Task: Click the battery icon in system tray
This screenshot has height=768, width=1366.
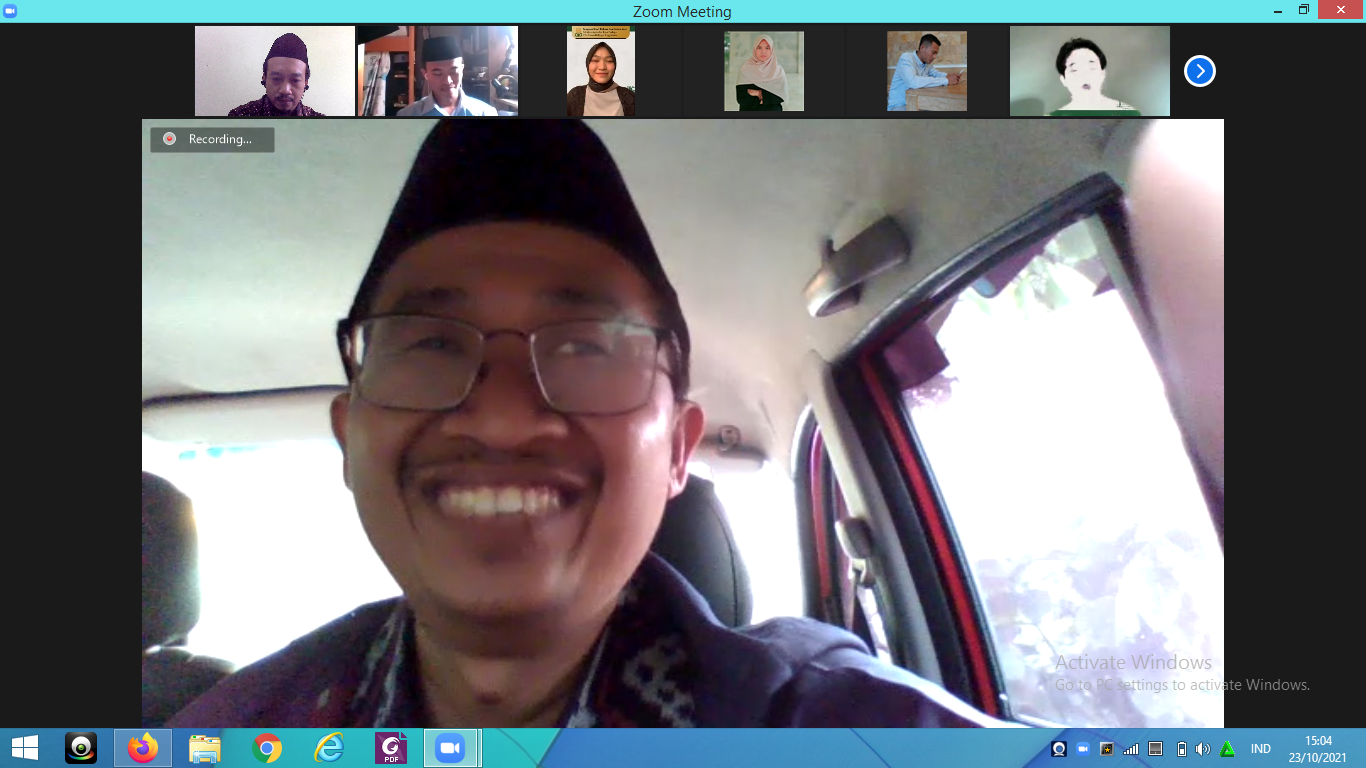Action: (x=1180, y=749)
